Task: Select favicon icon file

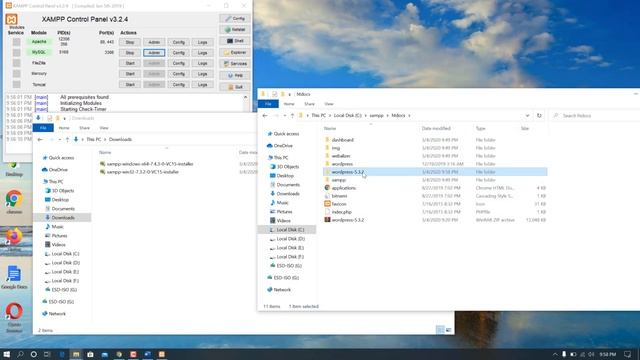Action: (339, 204)
